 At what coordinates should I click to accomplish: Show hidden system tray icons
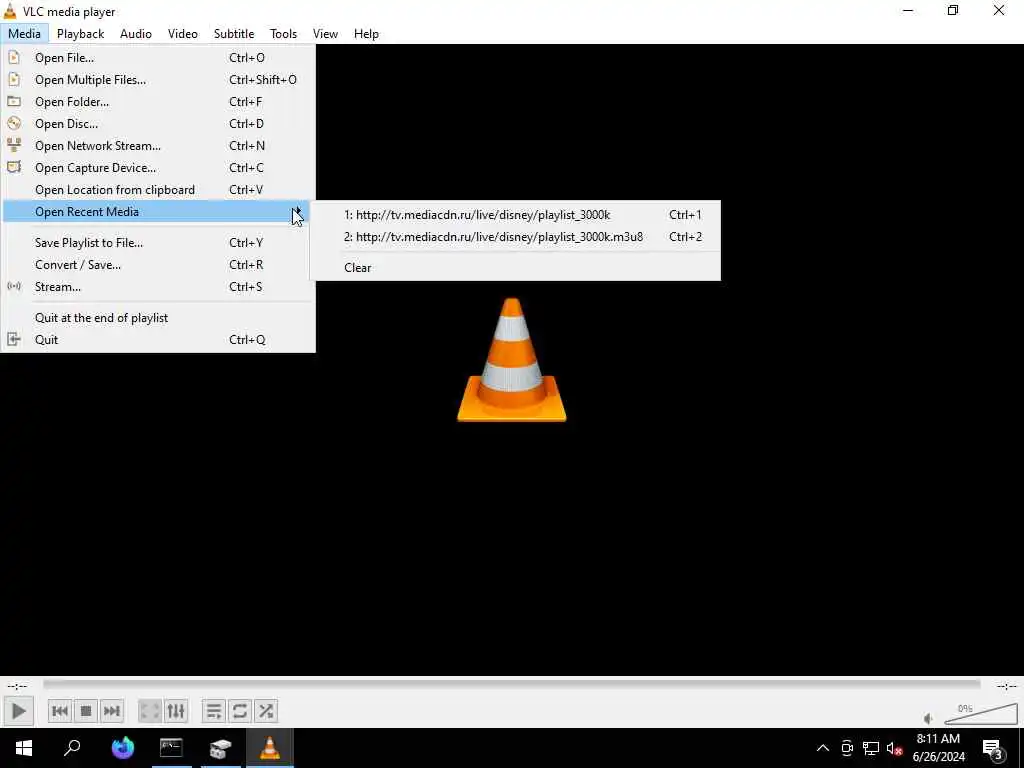coord(822,748)
